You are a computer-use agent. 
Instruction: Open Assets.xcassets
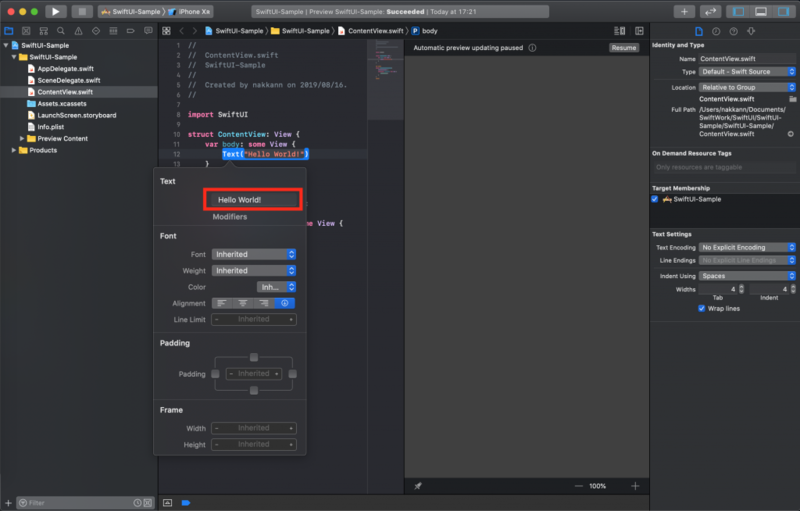tap(62, 104)
